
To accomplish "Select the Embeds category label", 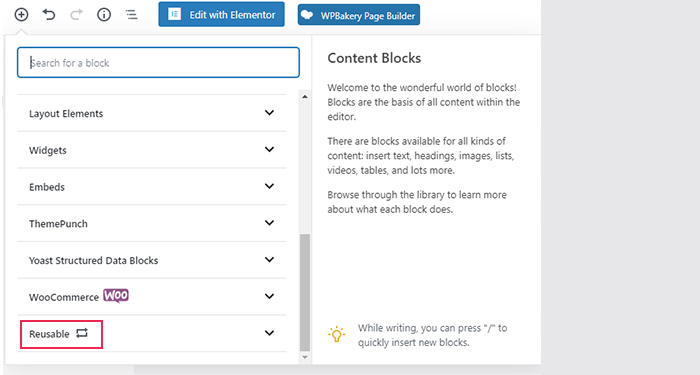I will pos(47,187).
